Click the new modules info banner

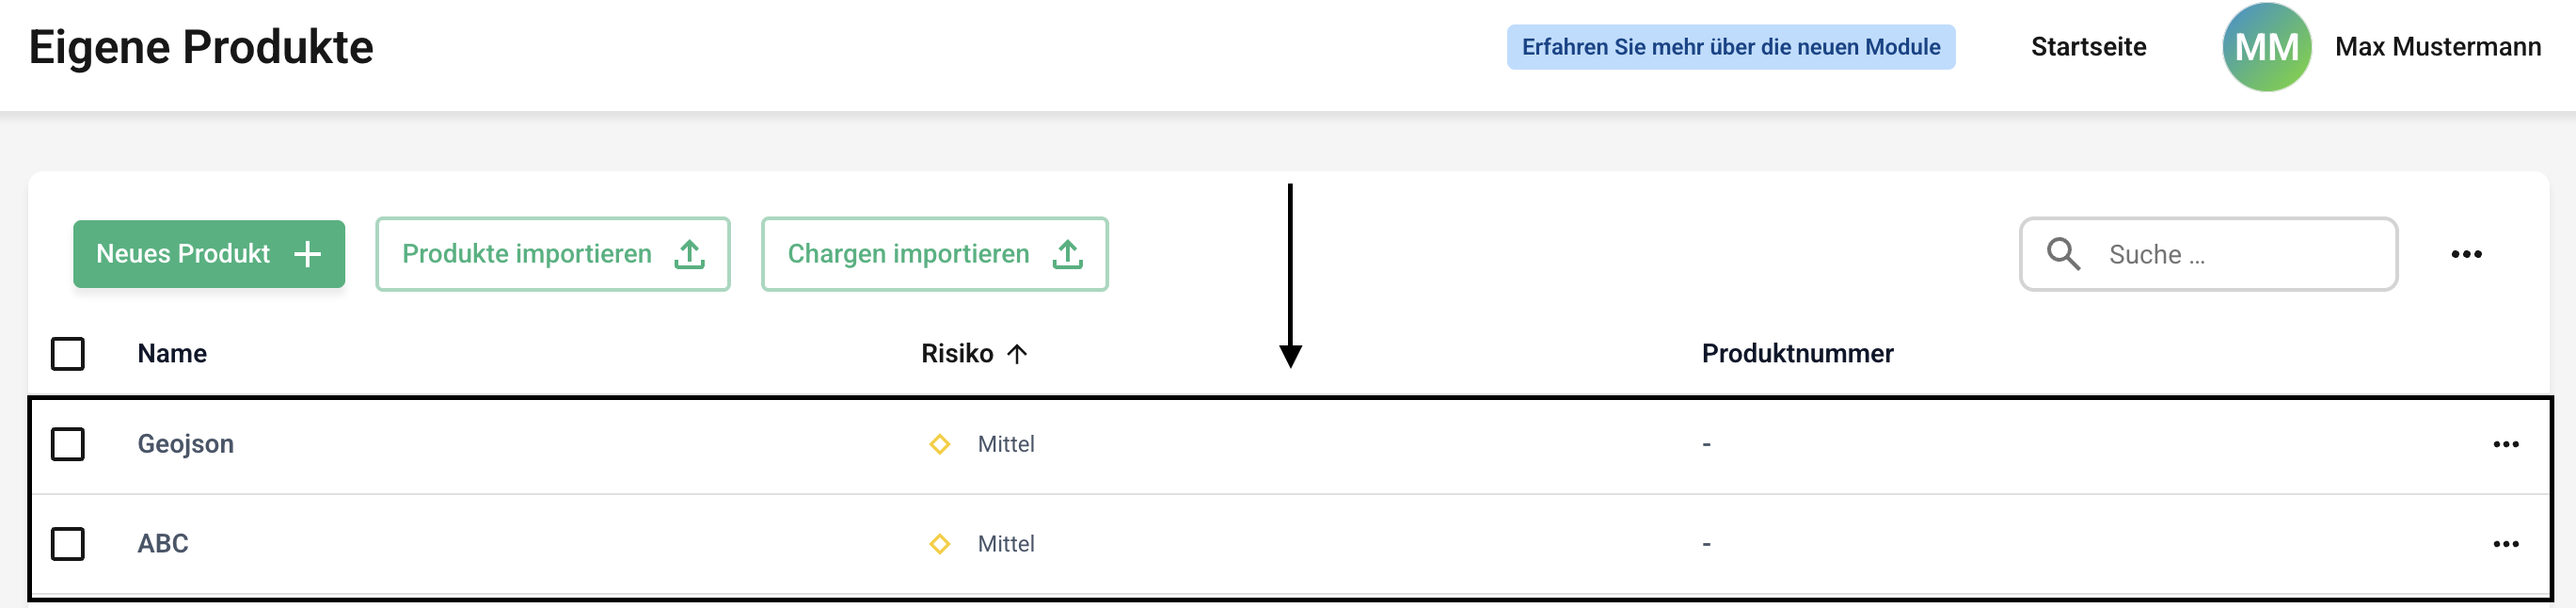pos(1730,47)
